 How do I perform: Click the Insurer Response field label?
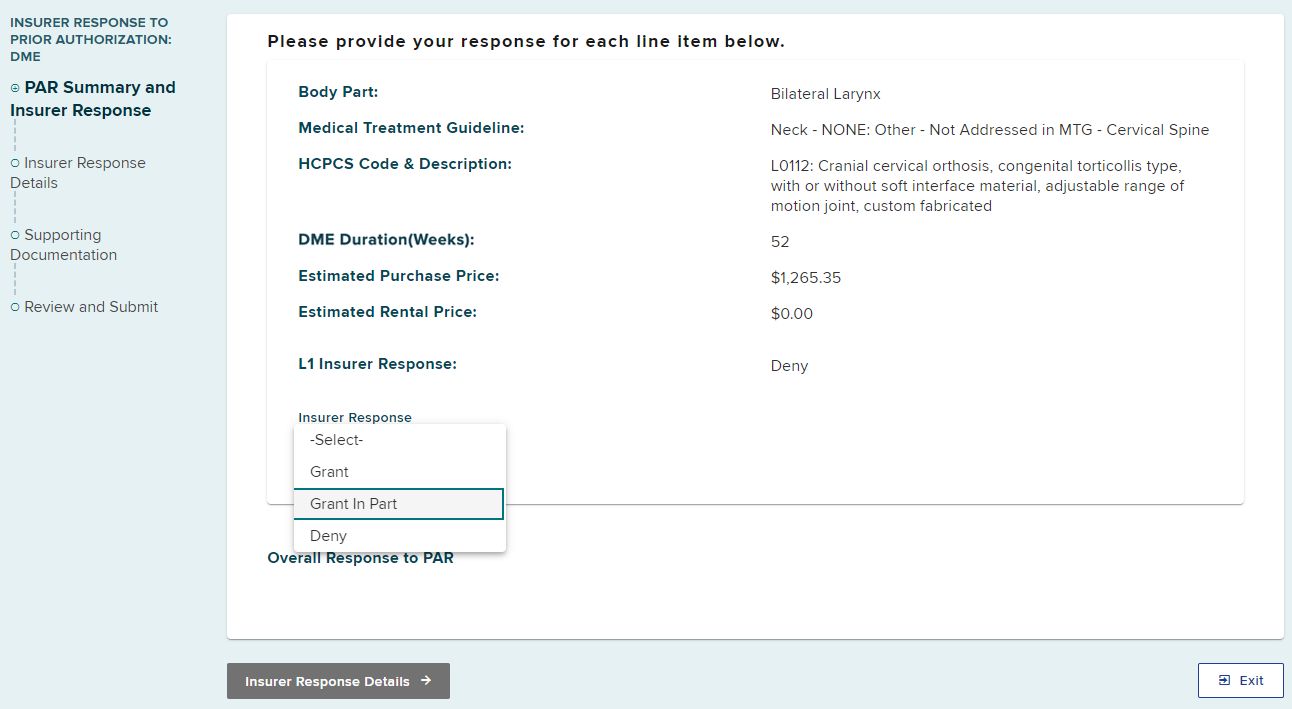click(355, 418)
